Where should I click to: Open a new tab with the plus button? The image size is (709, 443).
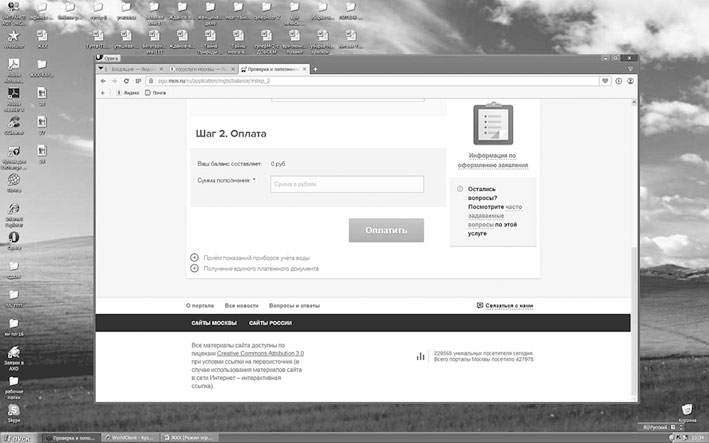(316, 69)
